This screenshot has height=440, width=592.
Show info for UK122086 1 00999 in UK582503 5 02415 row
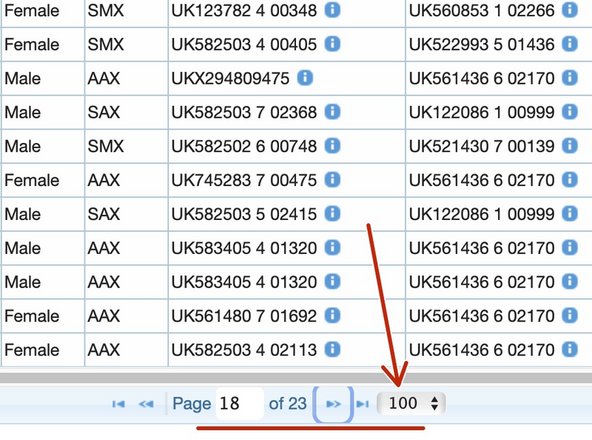coord(570,214)
